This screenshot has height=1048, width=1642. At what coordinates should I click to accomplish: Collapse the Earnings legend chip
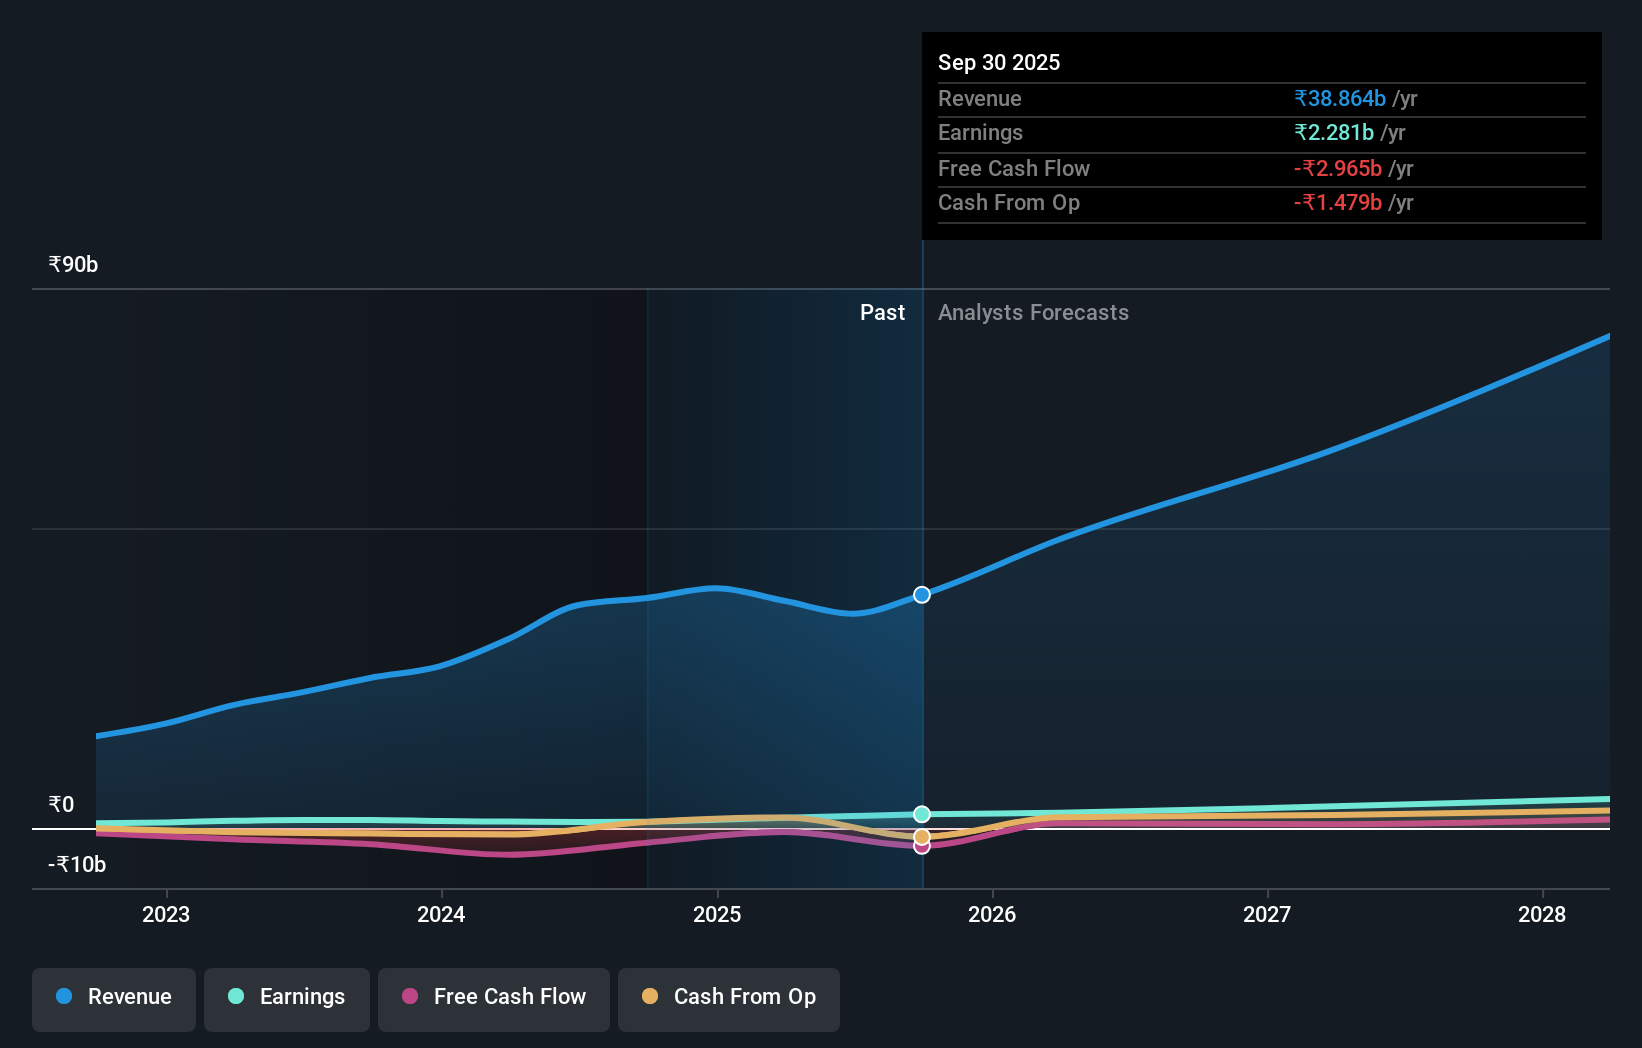287,997
